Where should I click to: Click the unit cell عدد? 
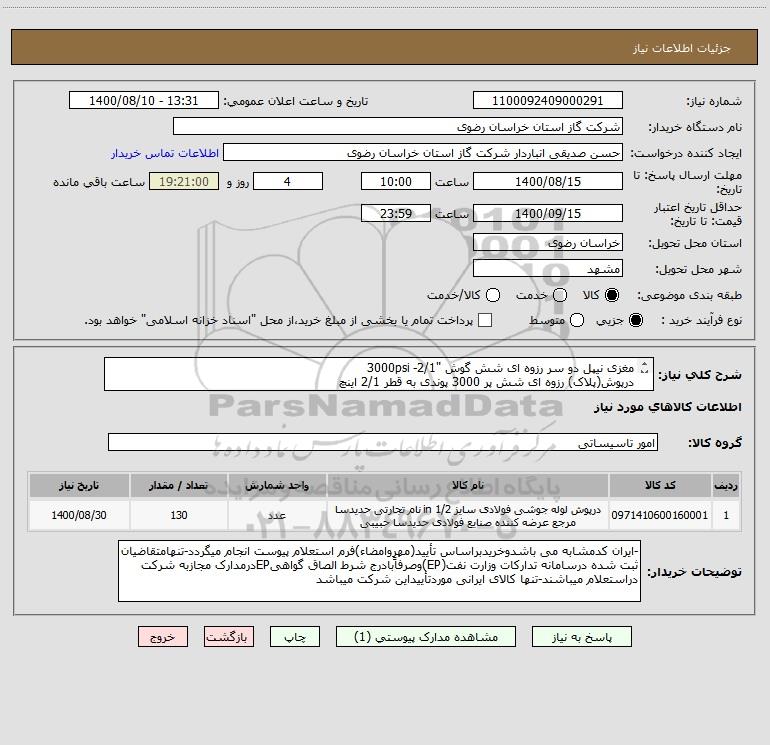tap(277, 515)
